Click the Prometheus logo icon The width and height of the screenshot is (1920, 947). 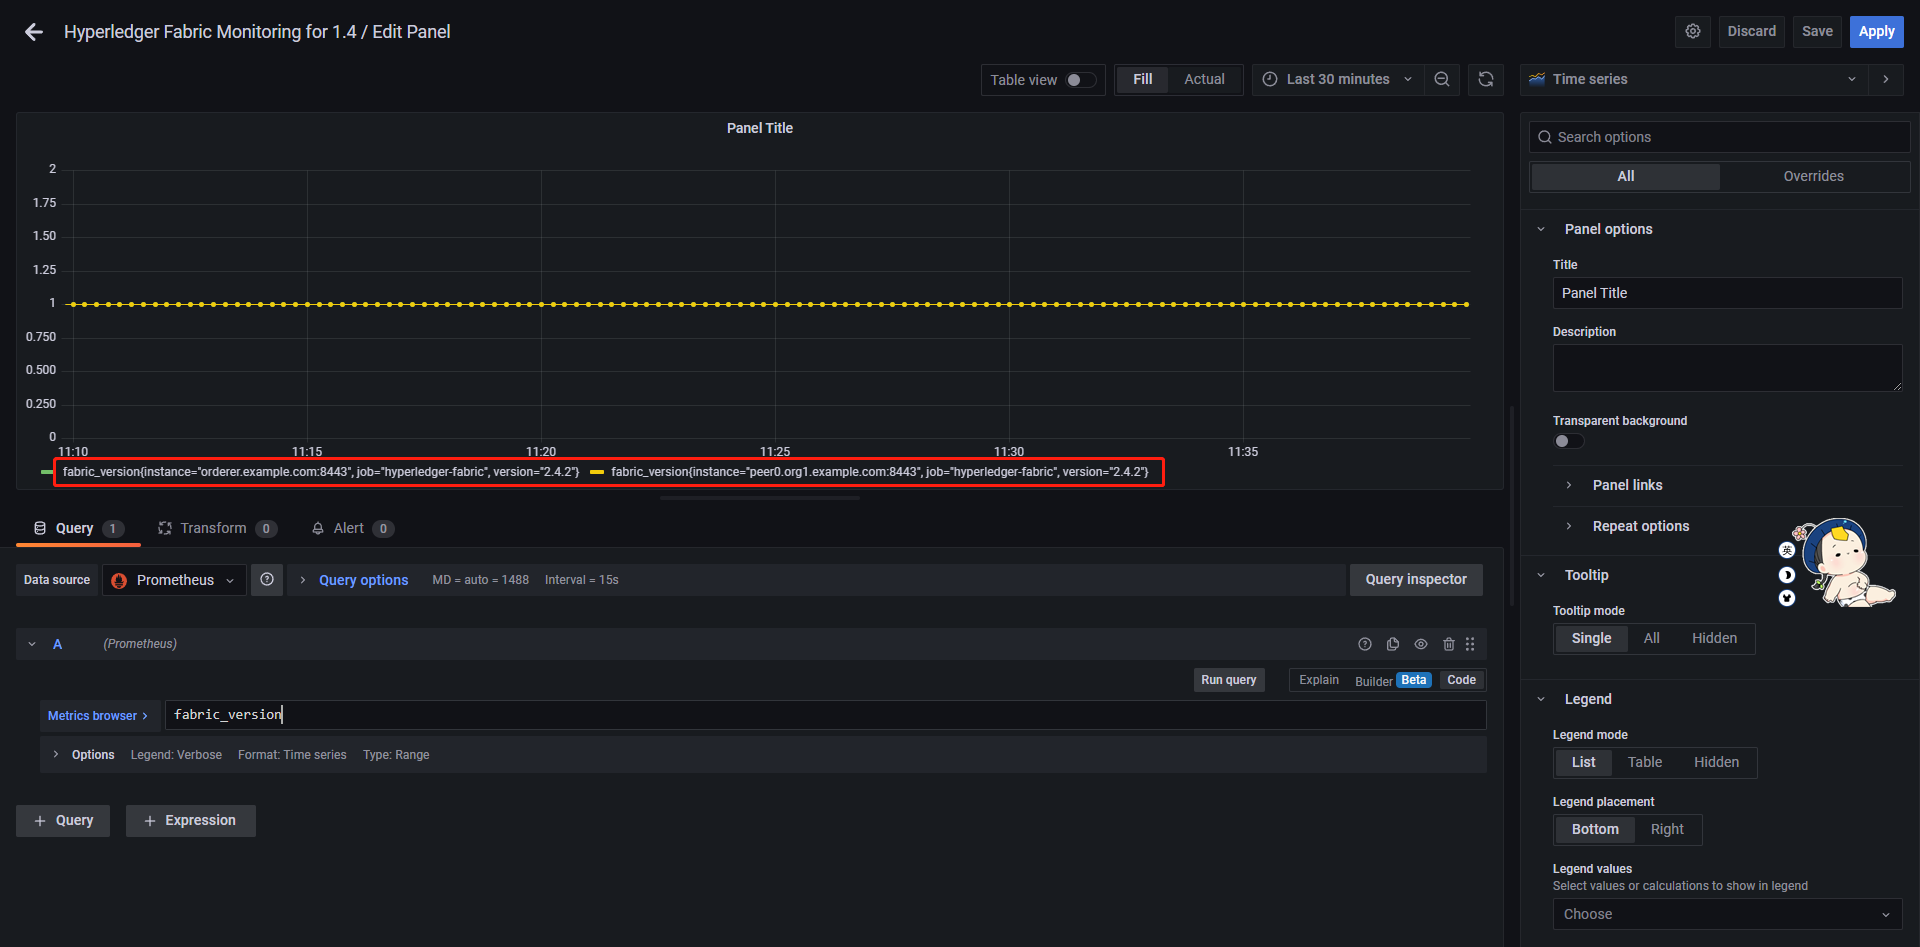click(x=119, y=580)
